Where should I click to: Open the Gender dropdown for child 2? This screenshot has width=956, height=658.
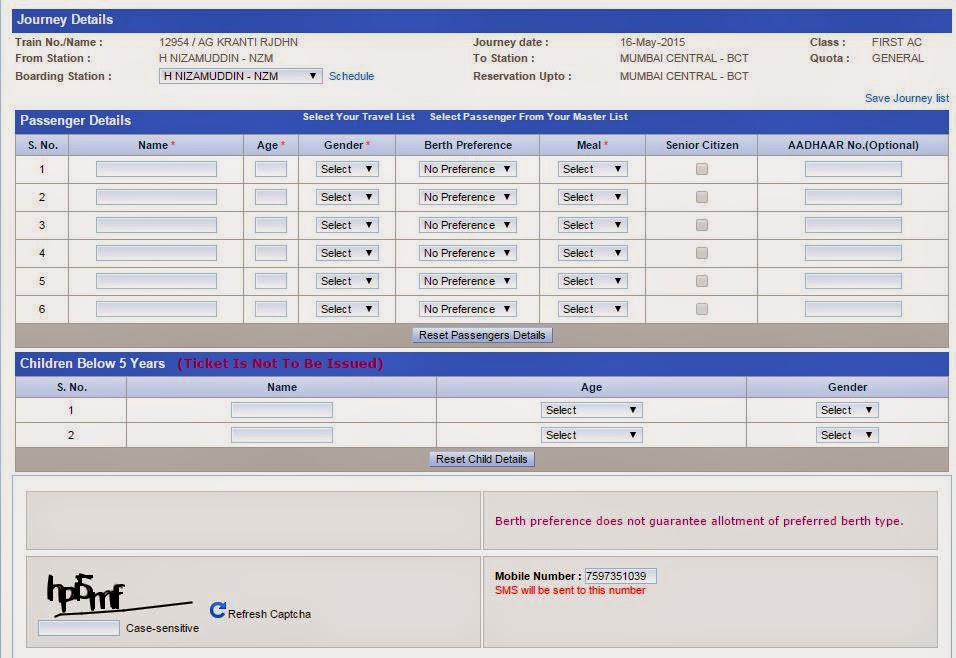coord(847,435)
